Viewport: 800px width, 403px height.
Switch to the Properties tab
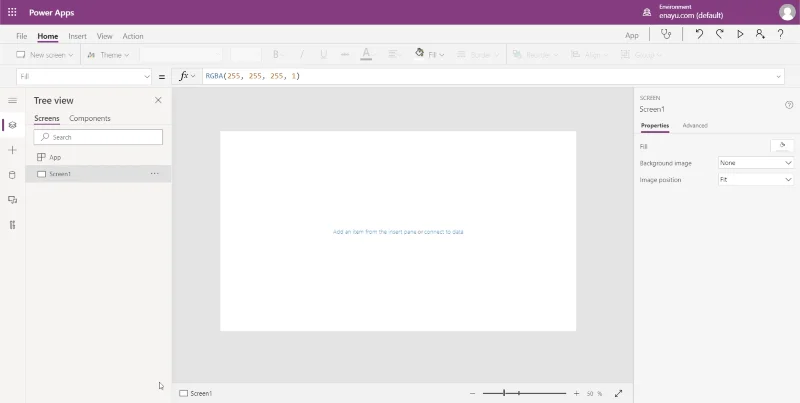click(x=655, y=125)
